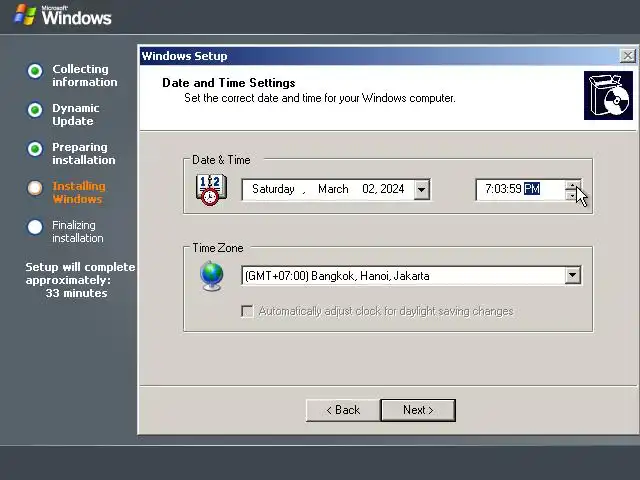The height and width of the screenshot is (480, 640).
Task: Open the date picker dropdown arrow
Action: (422, 189)
